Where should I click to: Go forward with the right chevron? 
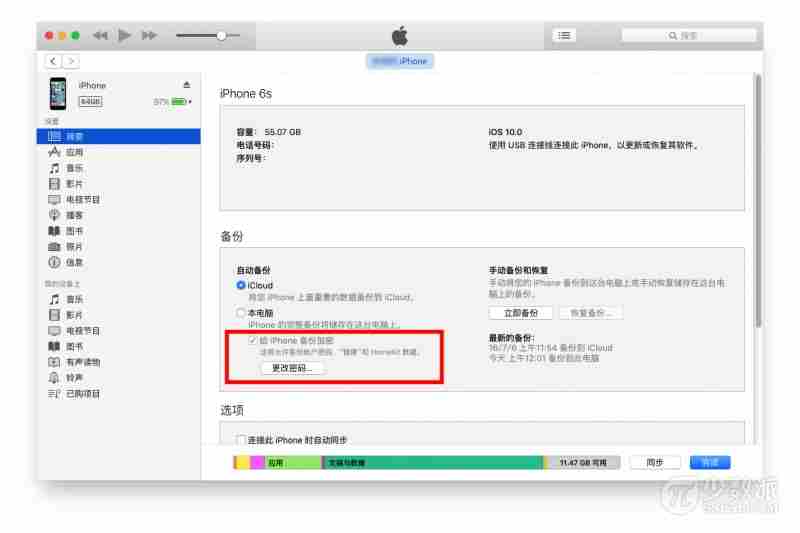click(x=71, y=61)
